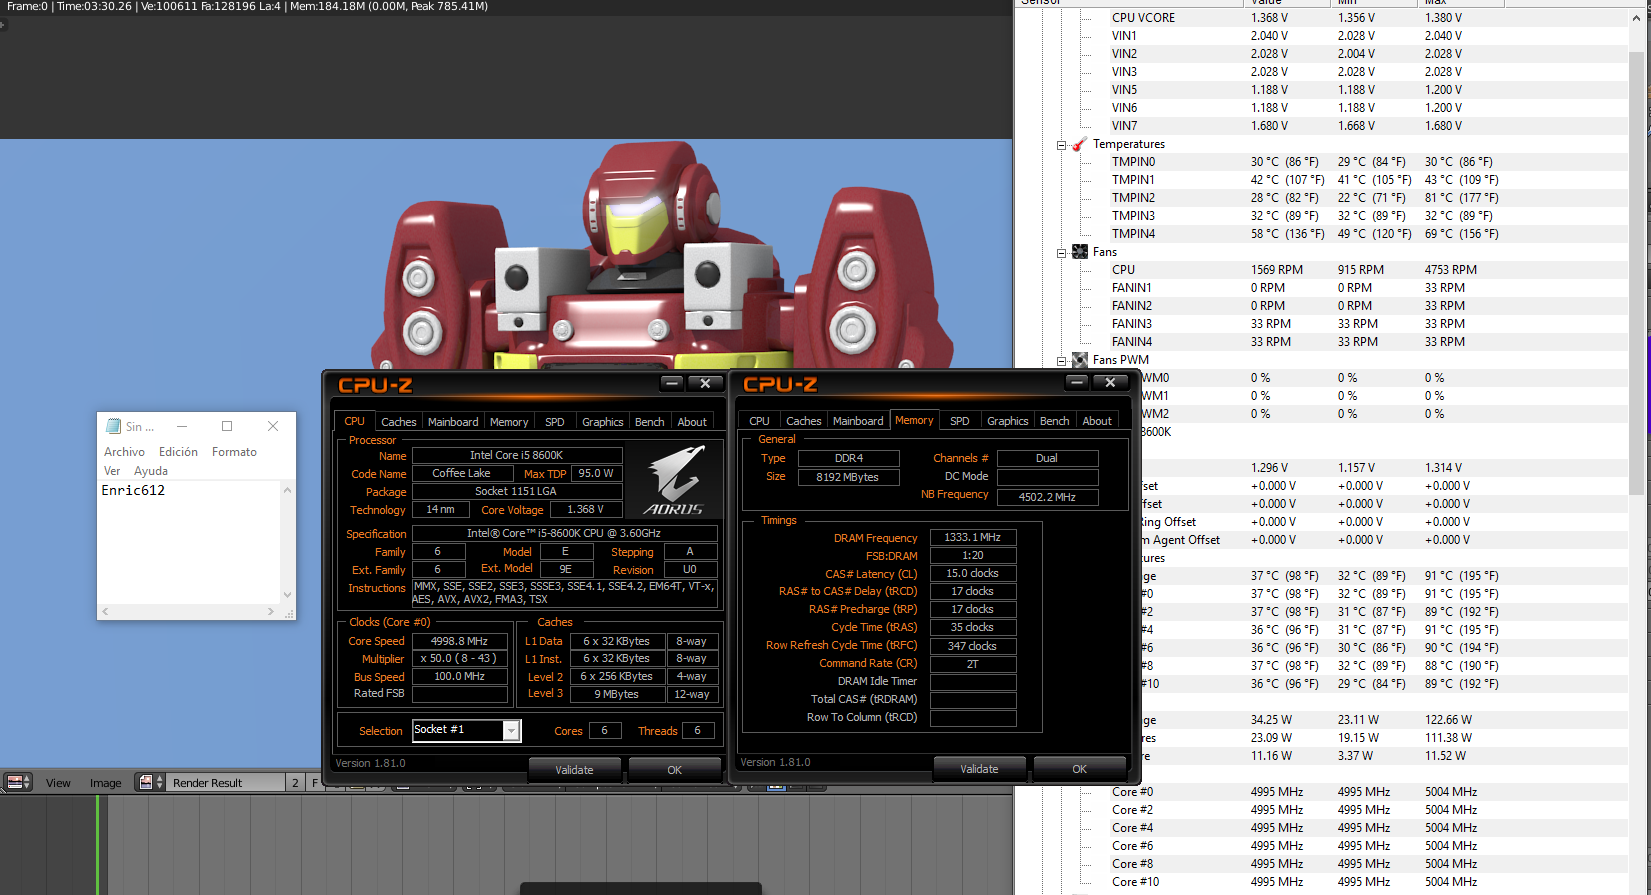Click Notepad horizontal scroll right arrow
1651x895 pixels.
(x=271, y=611)
